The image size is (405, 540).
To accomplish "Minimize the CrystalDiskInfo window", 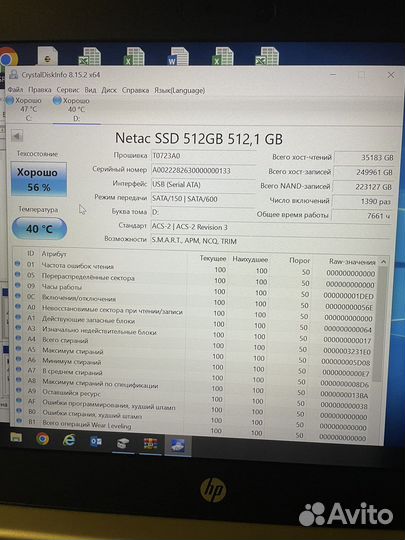I will [x=333, y=75].
